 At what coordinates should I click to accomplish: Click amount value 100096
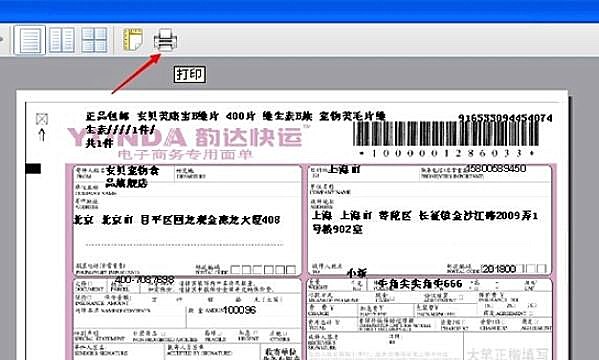pos(239,310)
